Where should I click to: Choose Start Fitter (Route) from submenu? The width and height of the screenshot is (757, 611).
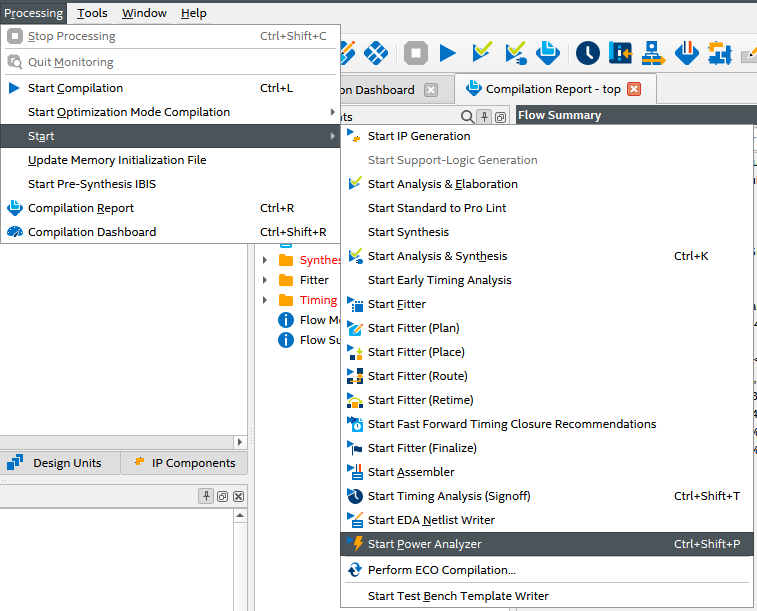pos(417,376)
